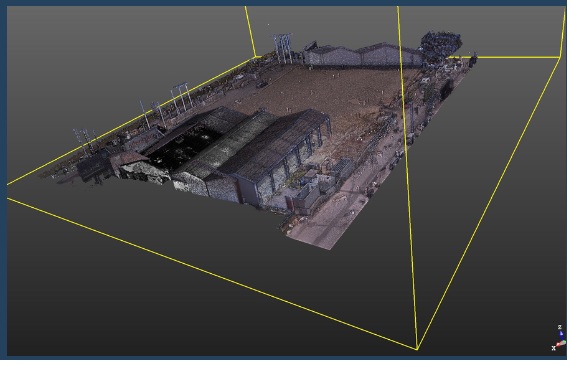Select the yellow bounding box bottom corner vertex
This screenshot has width=571, height=367.
(417, 349)
